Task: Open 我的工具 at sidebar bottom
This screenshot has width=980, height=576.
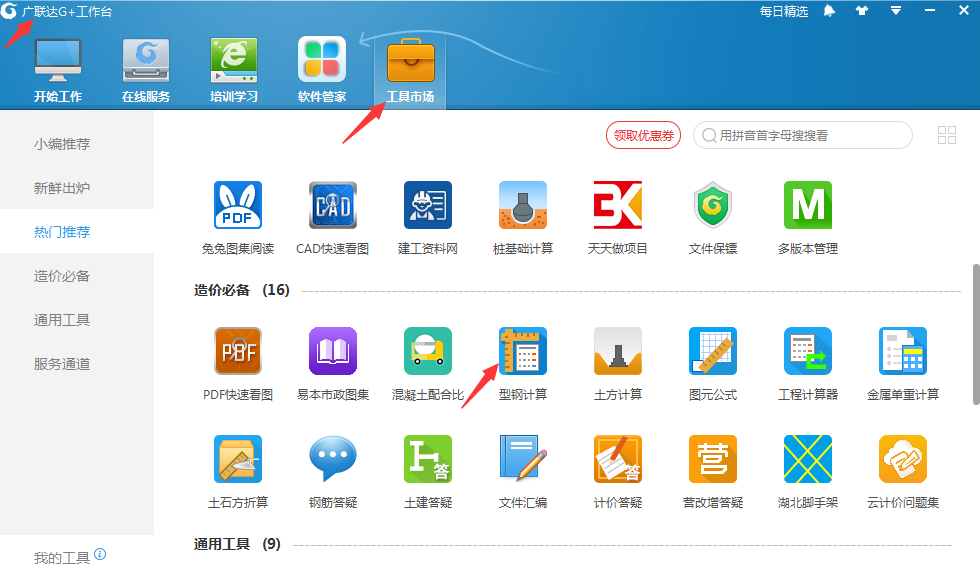Action: coord(62,558)
